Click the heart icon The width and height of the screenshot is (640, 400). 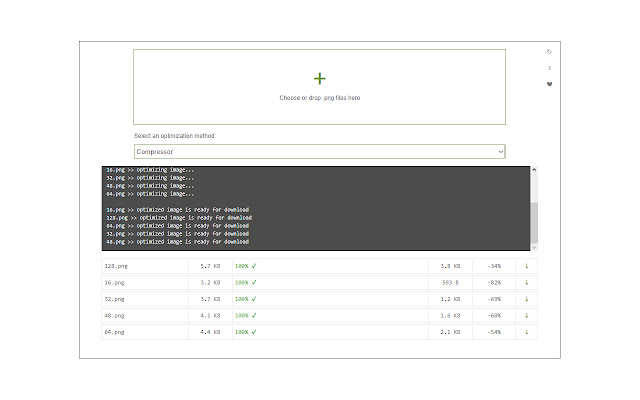pyautogui.click(x=549, y=84)
